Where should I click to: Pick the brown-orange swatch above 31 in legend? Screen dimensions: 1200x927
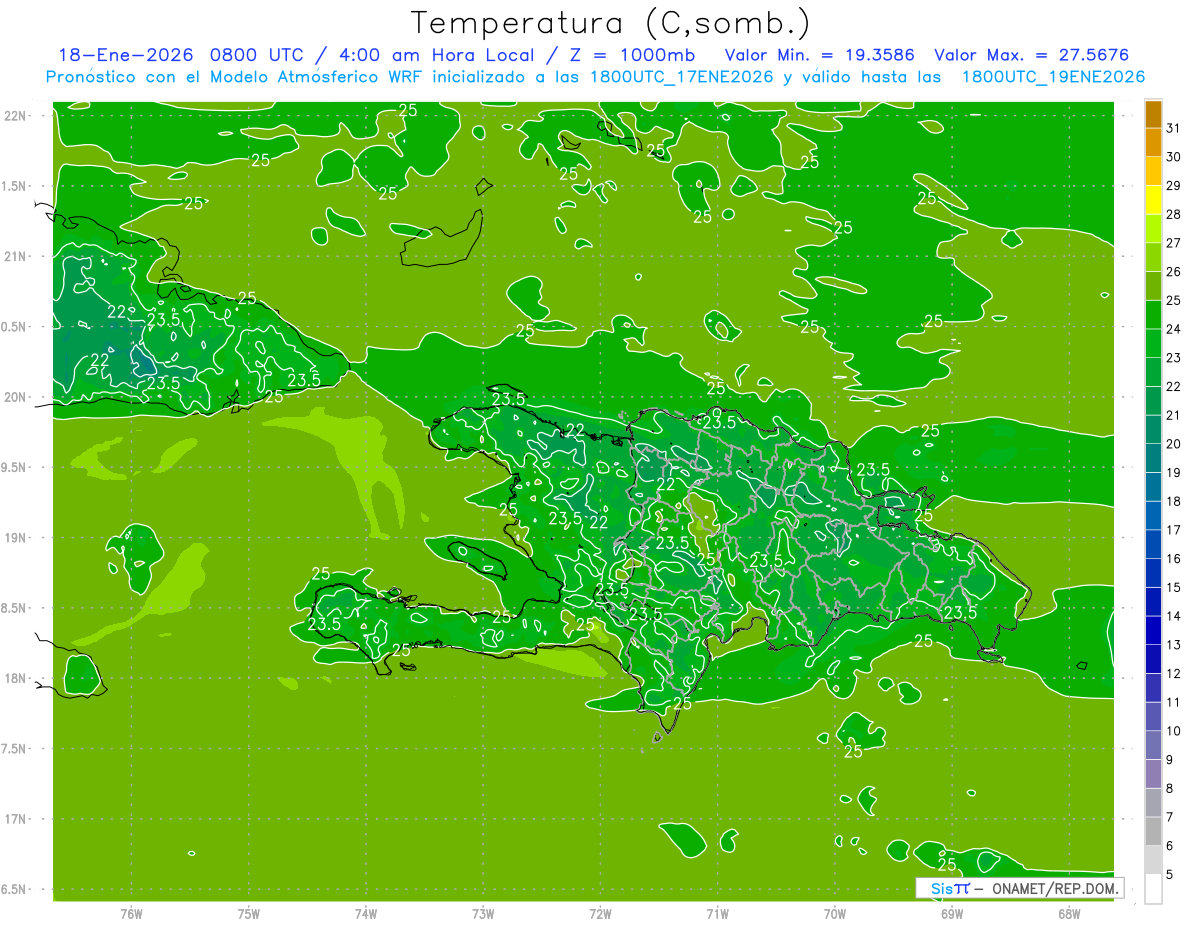[1153, 114]
